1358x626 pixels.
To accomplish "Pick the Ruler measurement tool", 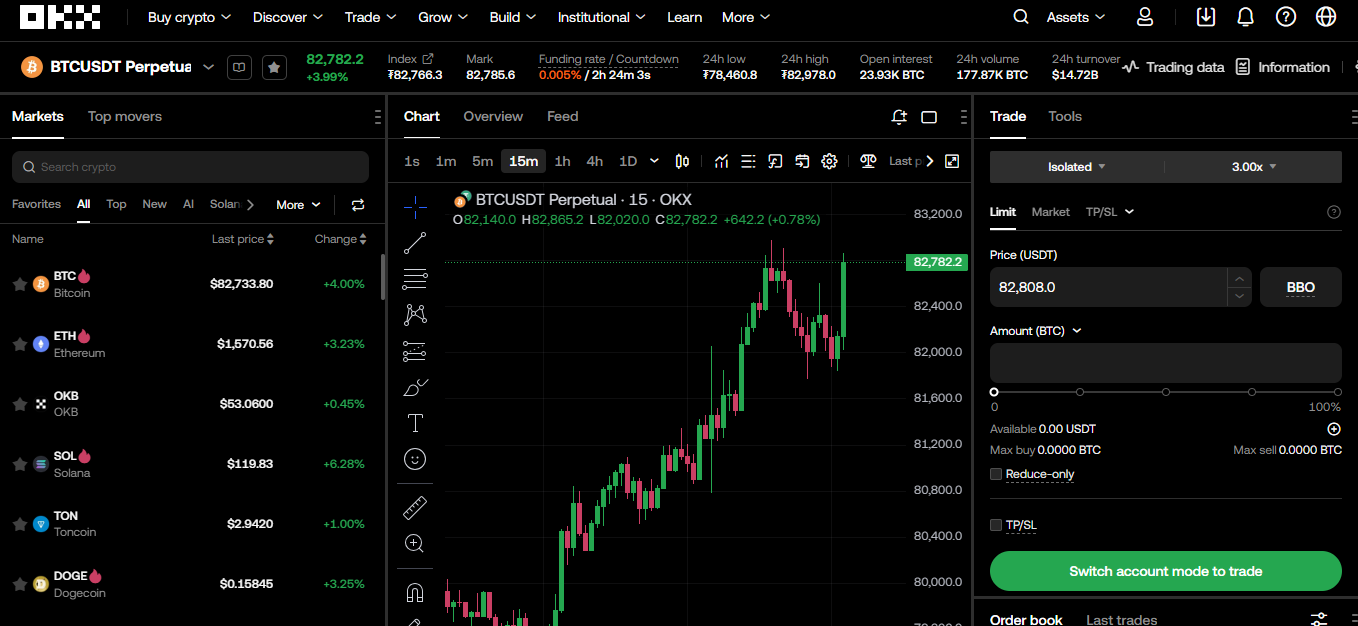I will coord(415,507).
